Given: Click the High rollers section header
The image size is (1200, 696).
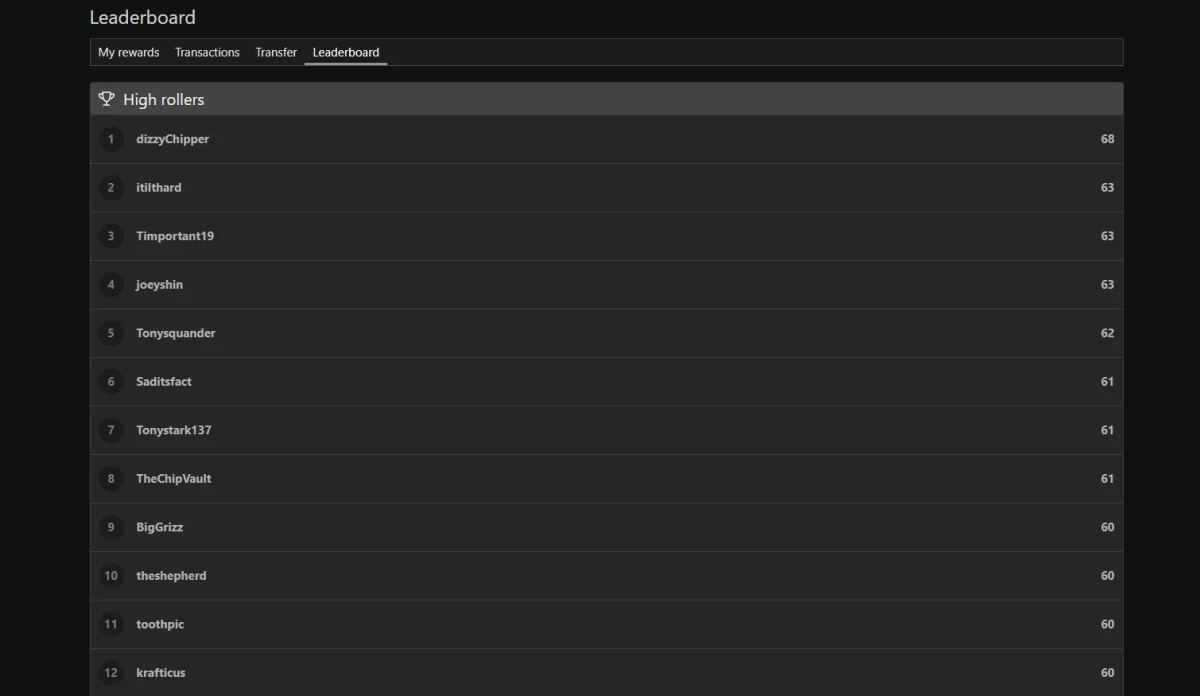Looking at the screenshot, I should [606, 99].
